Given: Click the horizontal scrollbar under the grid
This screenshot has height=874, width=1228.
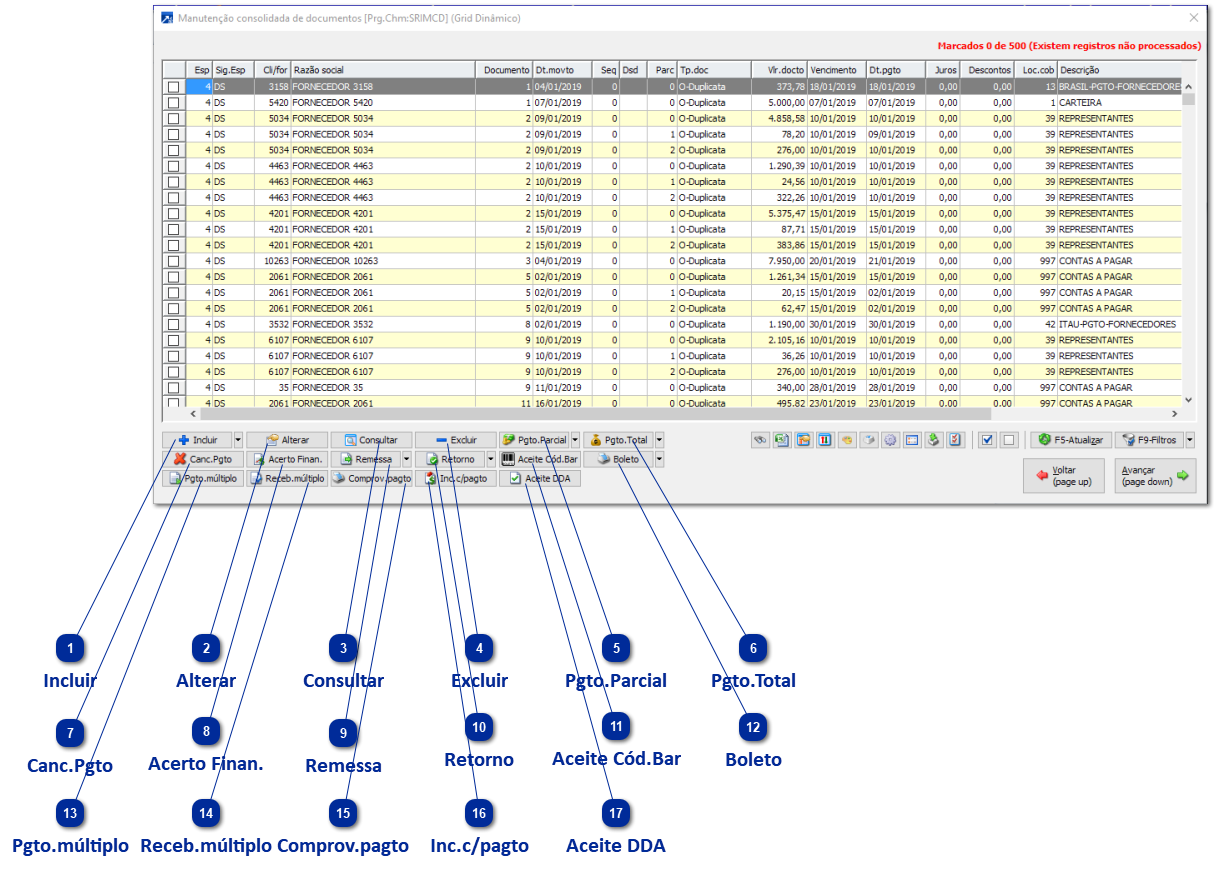Looking at the screenshot, I should click(595, 413).
